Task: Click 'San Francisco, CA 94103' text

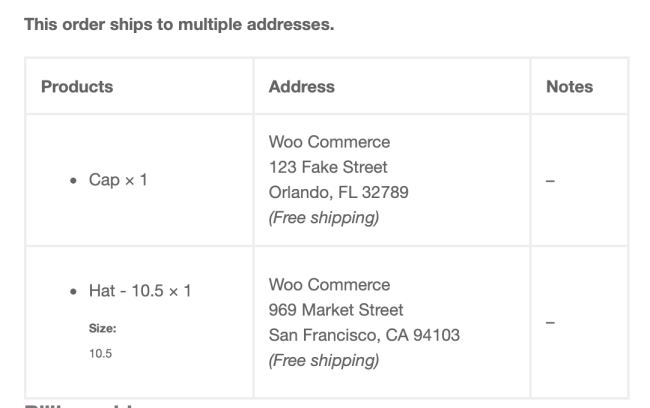Action: tap(364, 335)
